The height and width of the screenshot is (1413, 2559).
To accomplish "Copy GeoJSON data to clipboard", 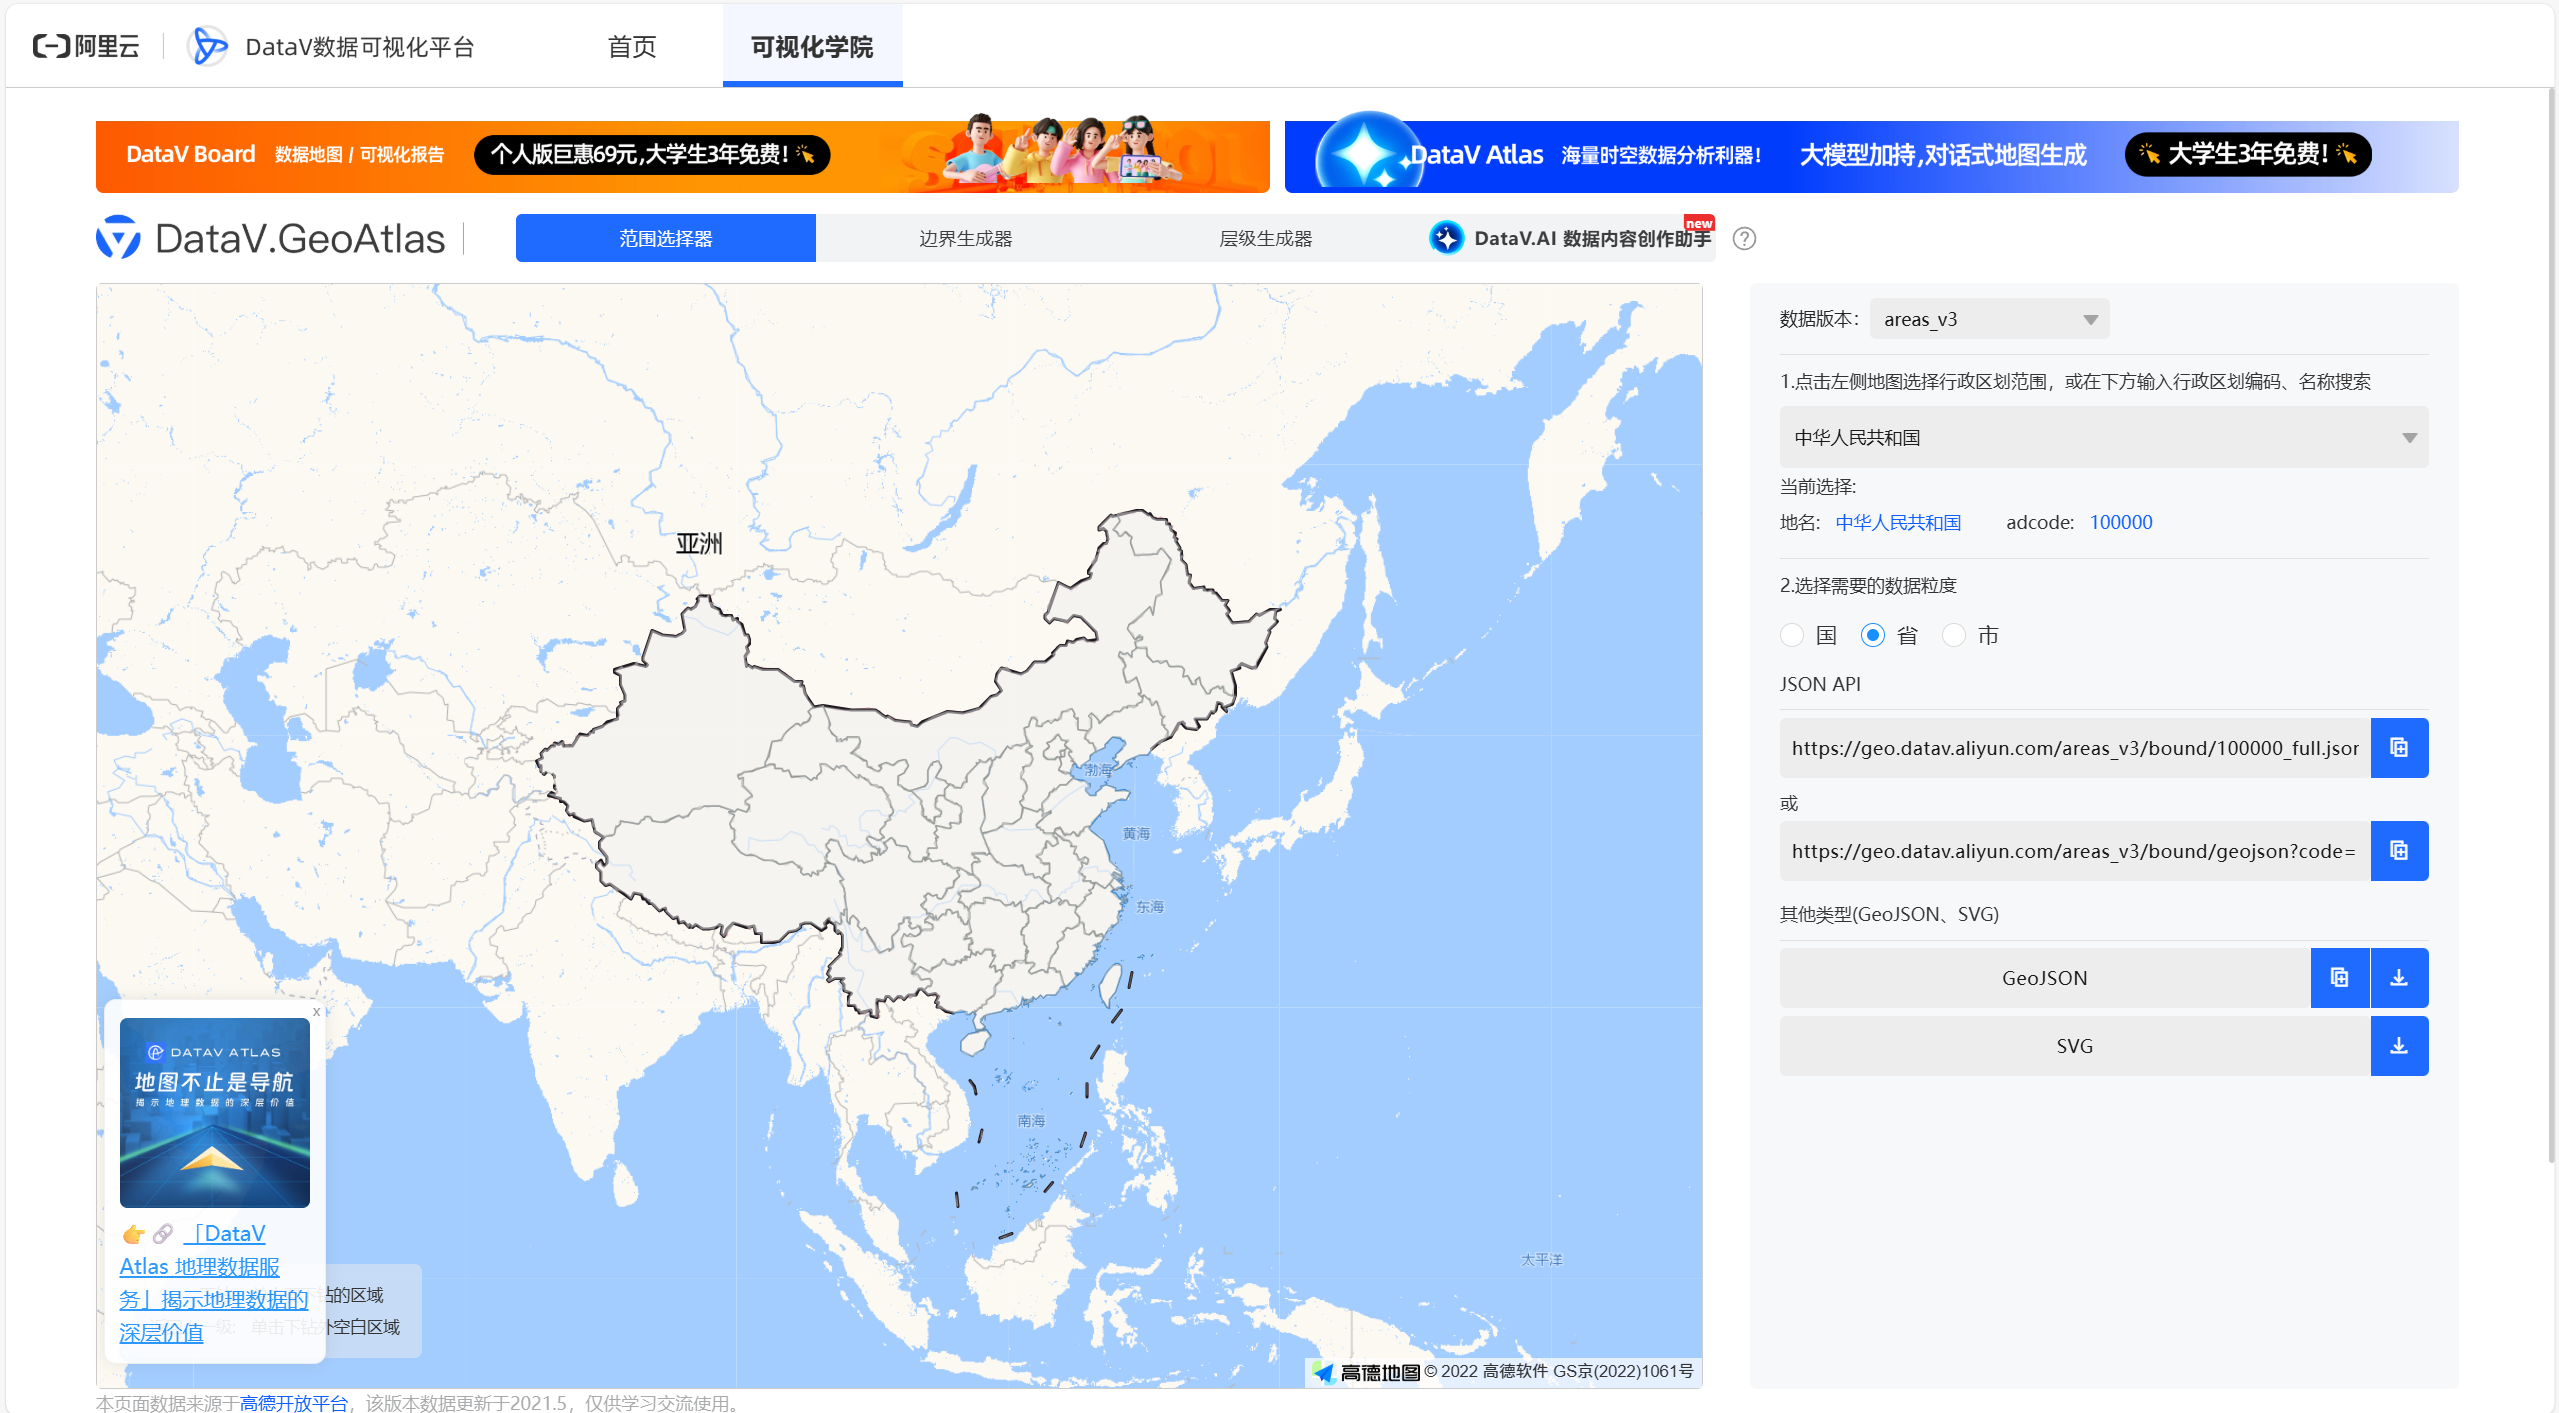I will click(x=2339, y=977).
